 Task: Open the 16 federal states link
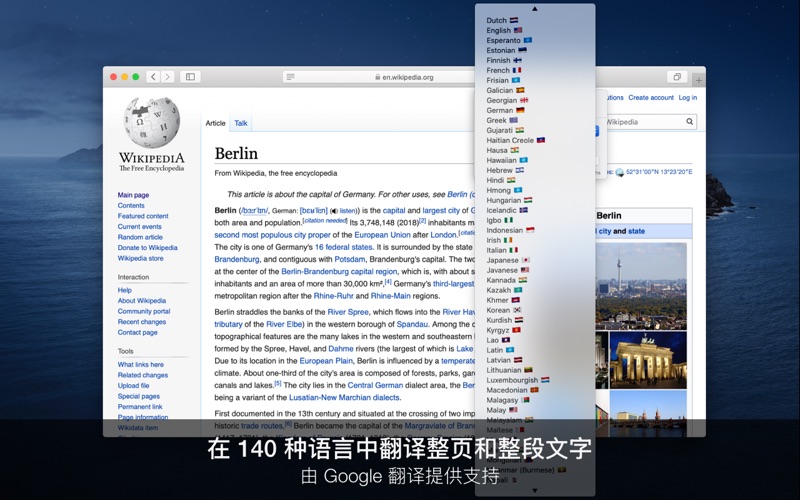pos(344,247)
